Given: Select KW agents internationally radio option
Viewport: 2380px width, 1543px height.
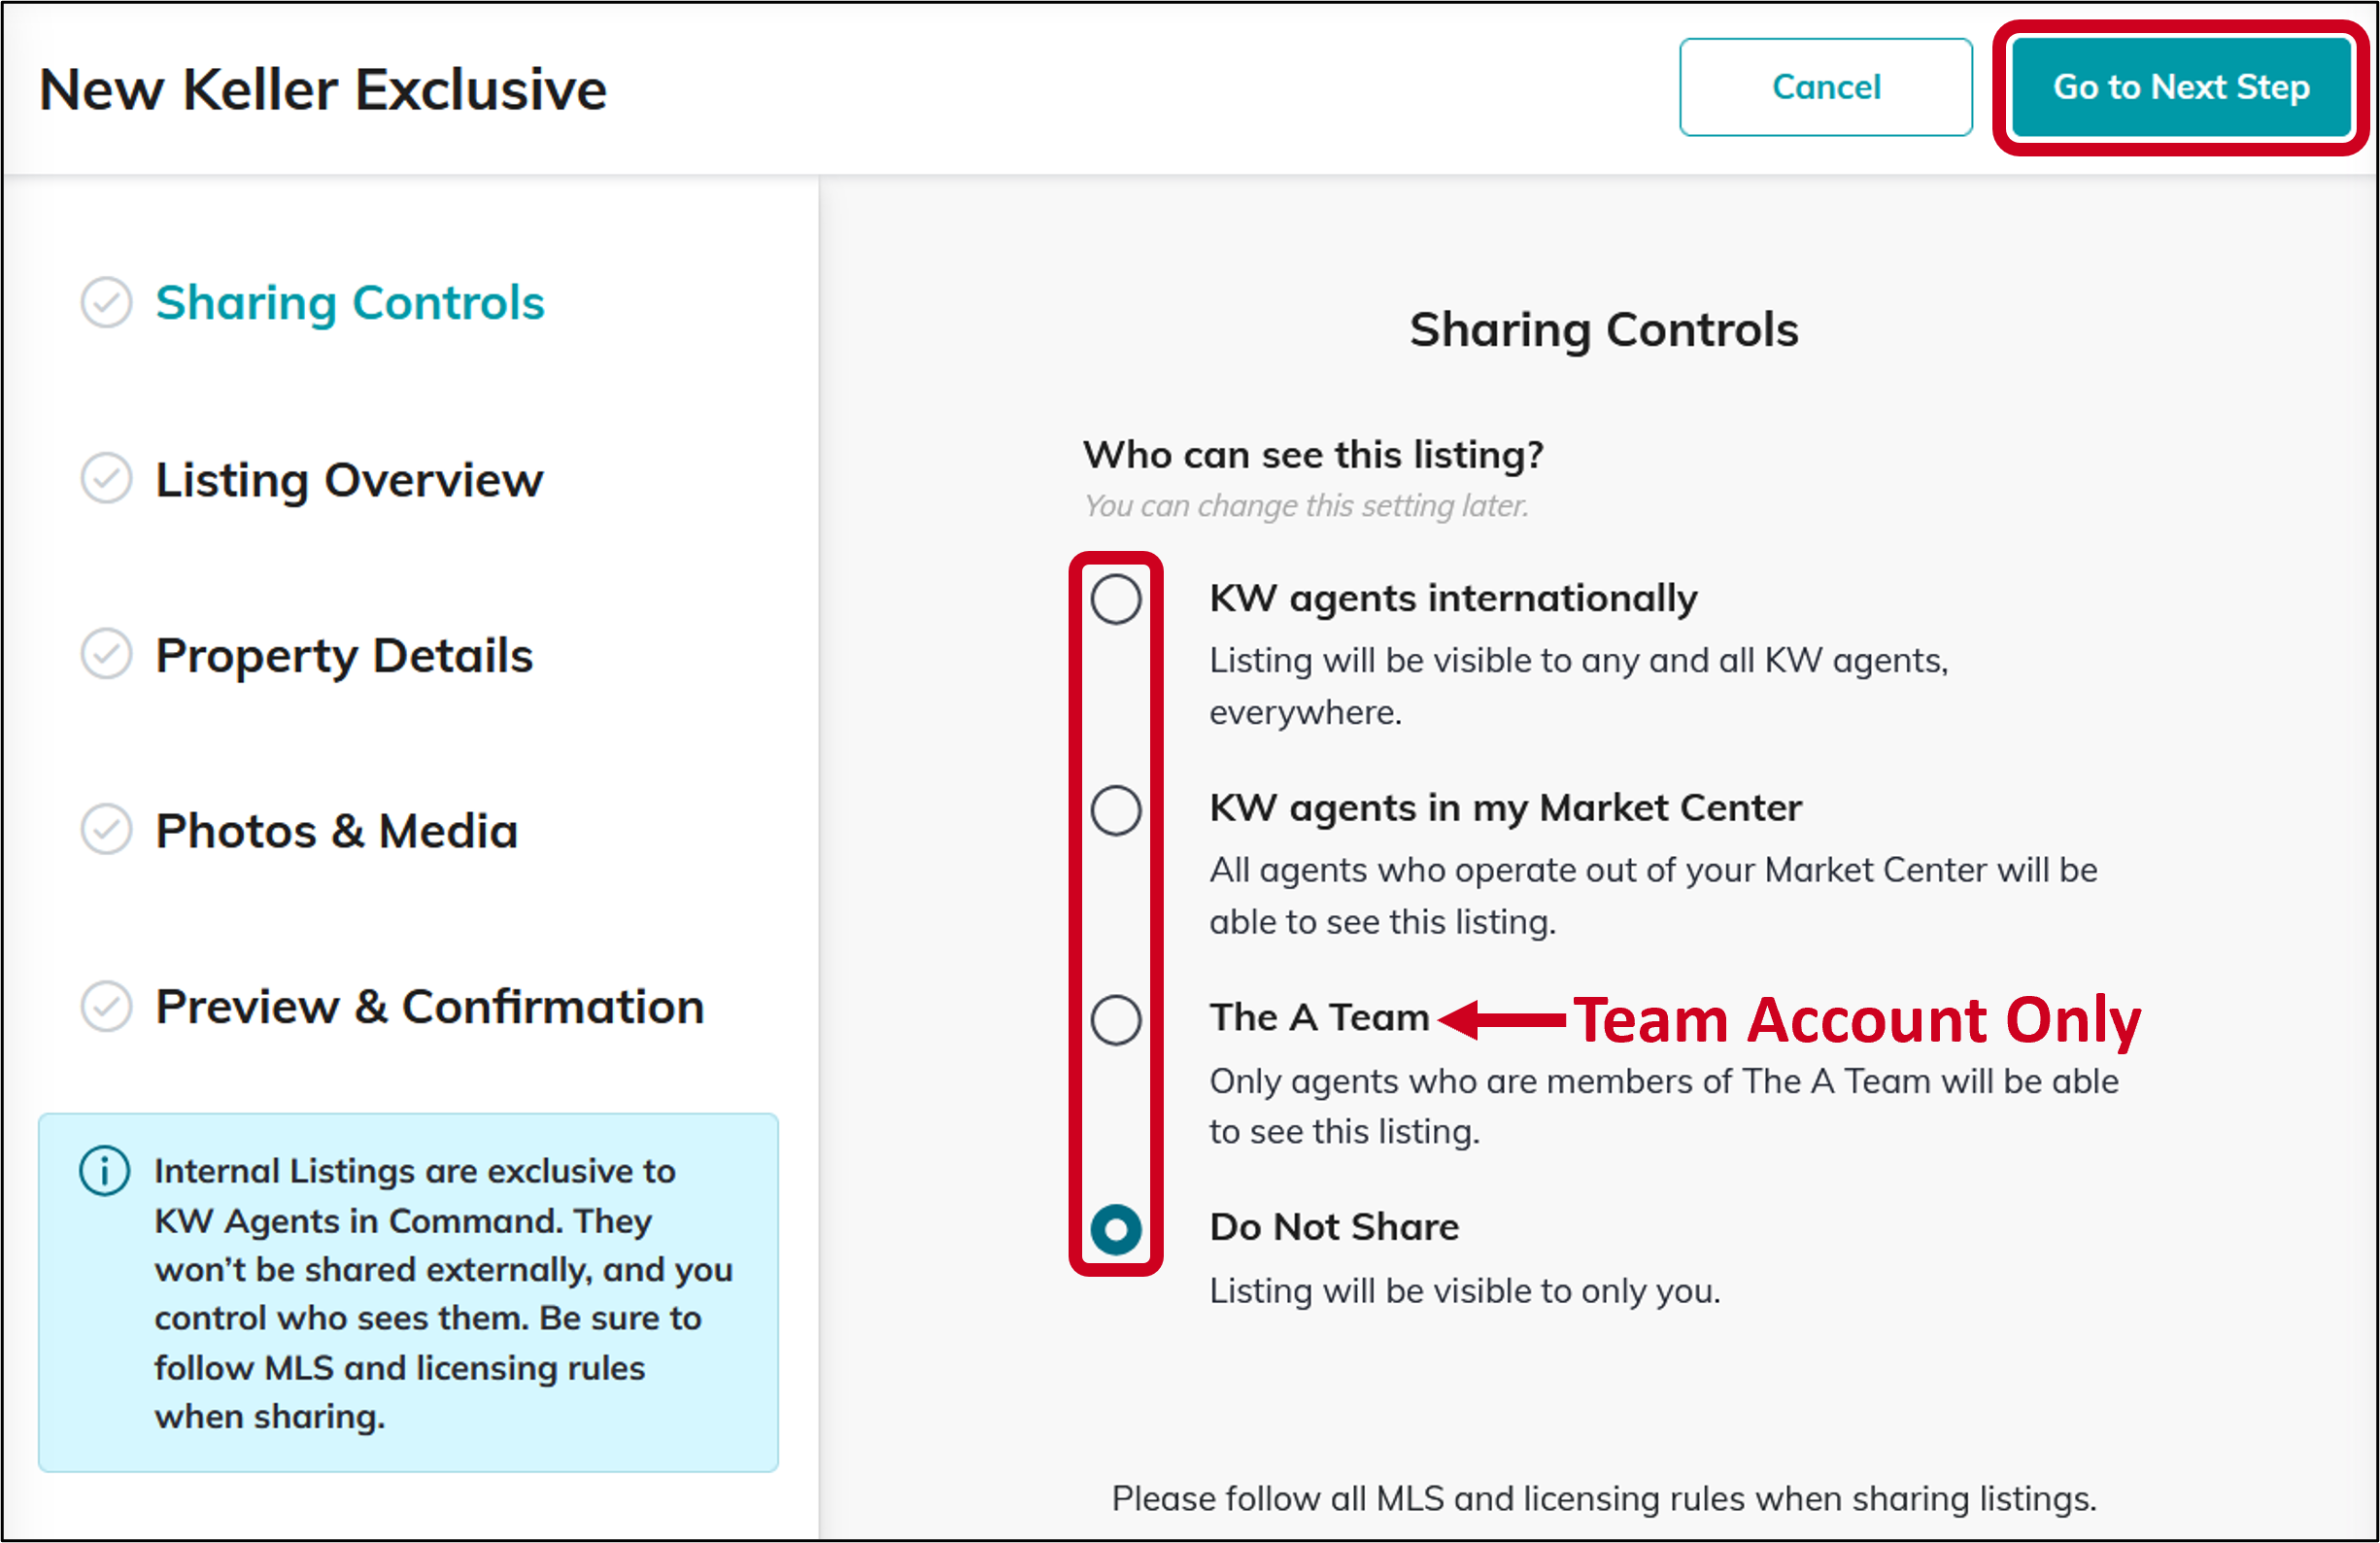Looking at the screenshot, I should (1115, 599).
